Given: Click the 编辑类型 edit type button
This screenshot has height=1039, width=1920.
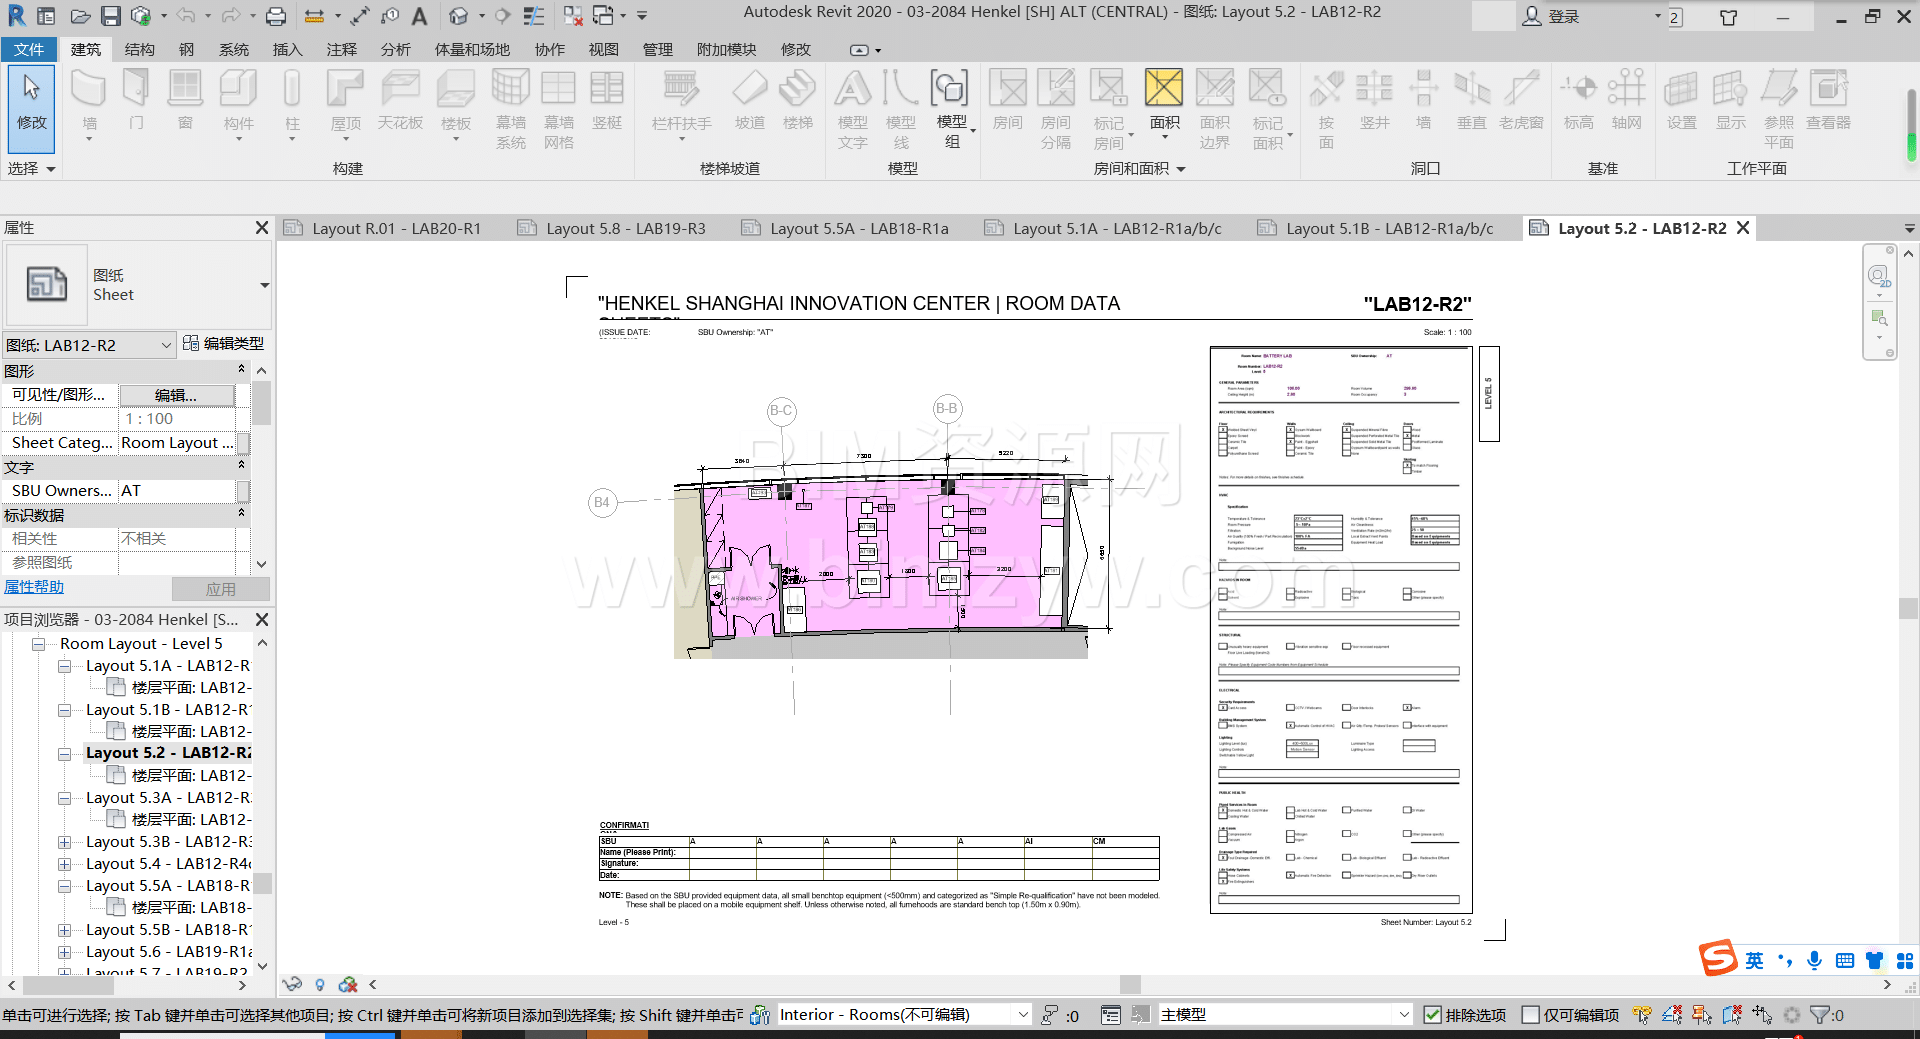Looking at the screenshot, I should click(x=224, y=344).
